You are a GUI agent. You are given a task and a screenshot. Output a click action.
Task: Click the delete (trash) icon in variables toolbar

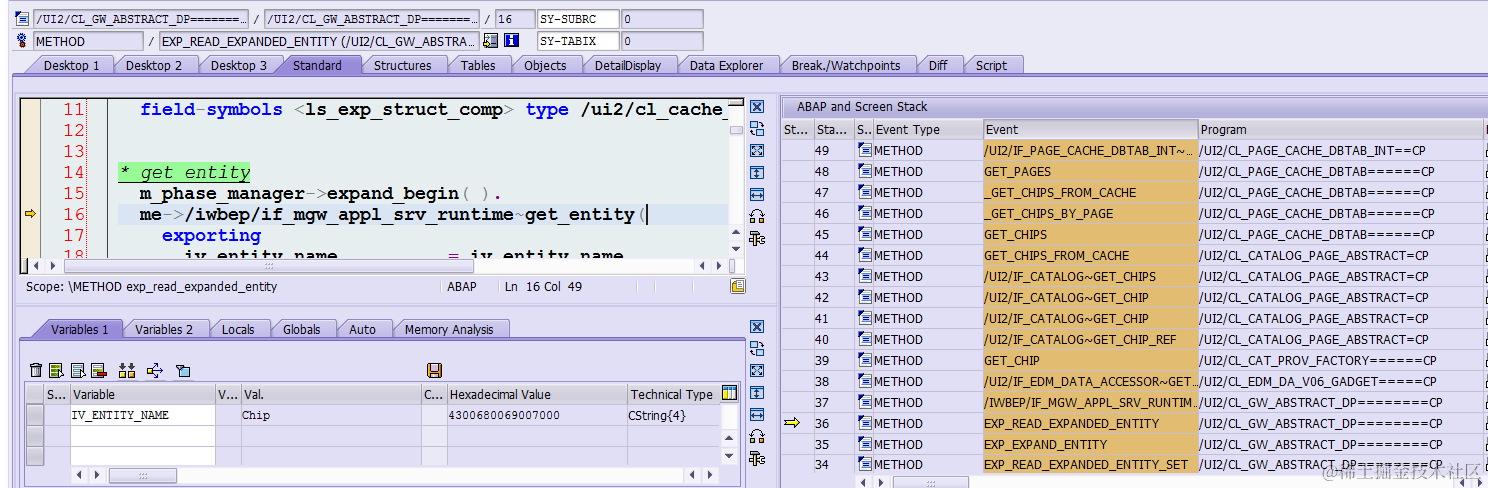pyautogui.click(x=36, y=370)
